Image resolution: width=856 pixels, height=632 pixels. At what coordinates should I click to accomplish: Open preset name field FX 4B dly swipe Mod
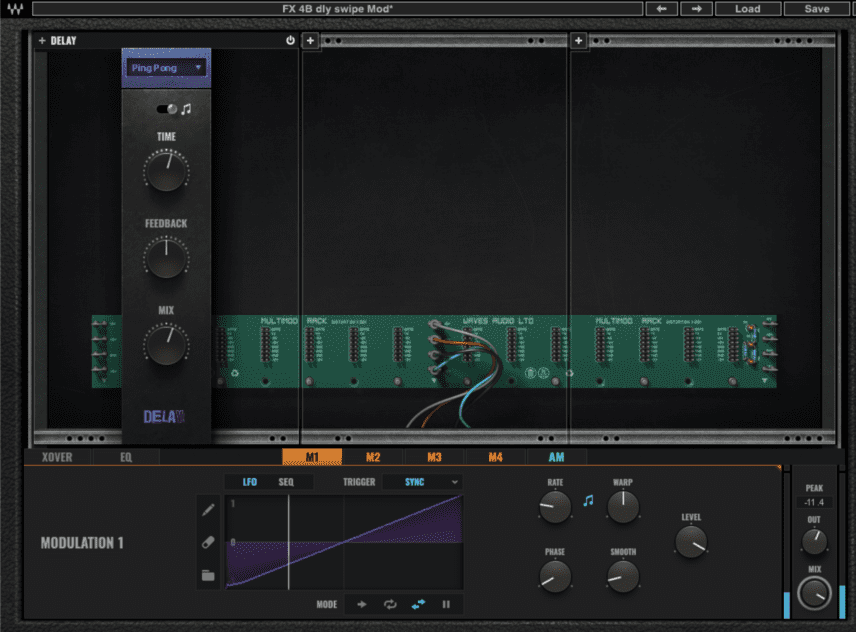(337, 9)
